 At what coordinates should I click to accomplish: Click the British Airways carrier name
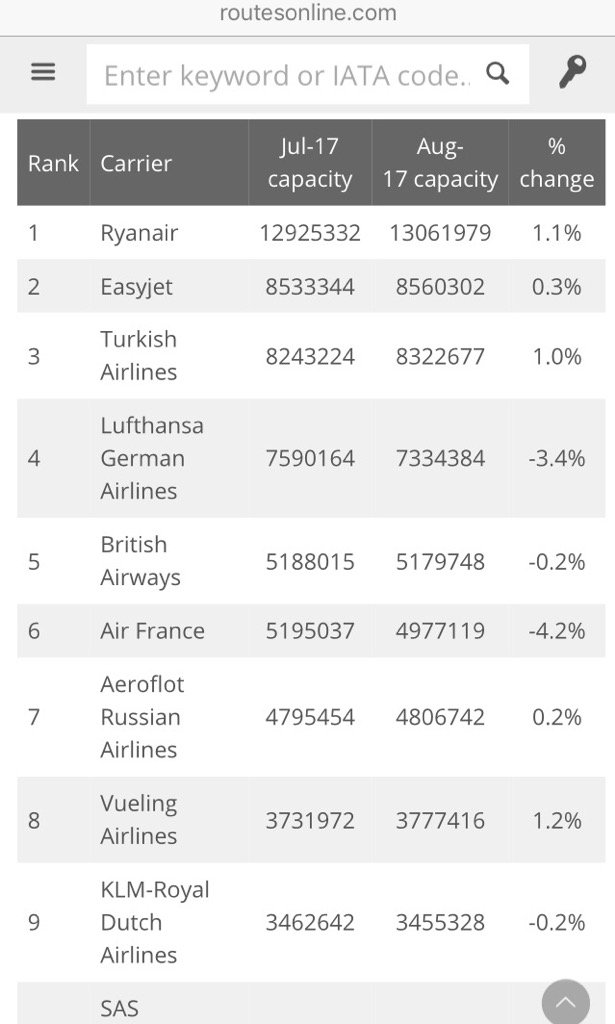coord(140,561)
